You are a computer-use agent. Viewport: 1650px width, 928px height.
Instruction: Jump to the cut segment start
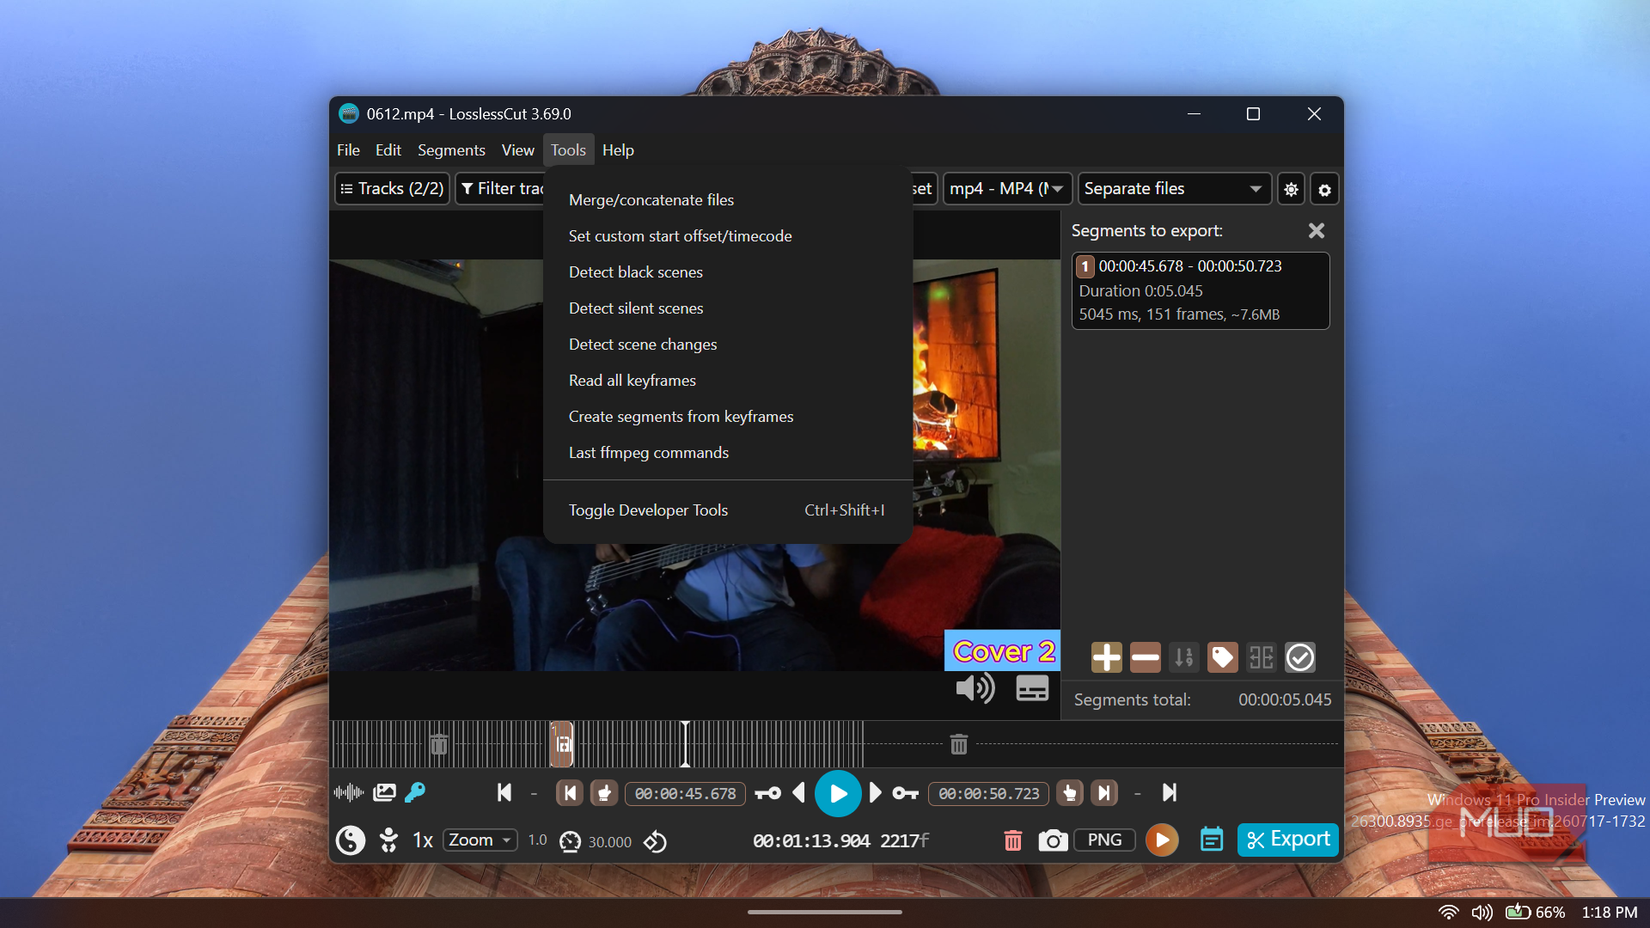[569, 793]
